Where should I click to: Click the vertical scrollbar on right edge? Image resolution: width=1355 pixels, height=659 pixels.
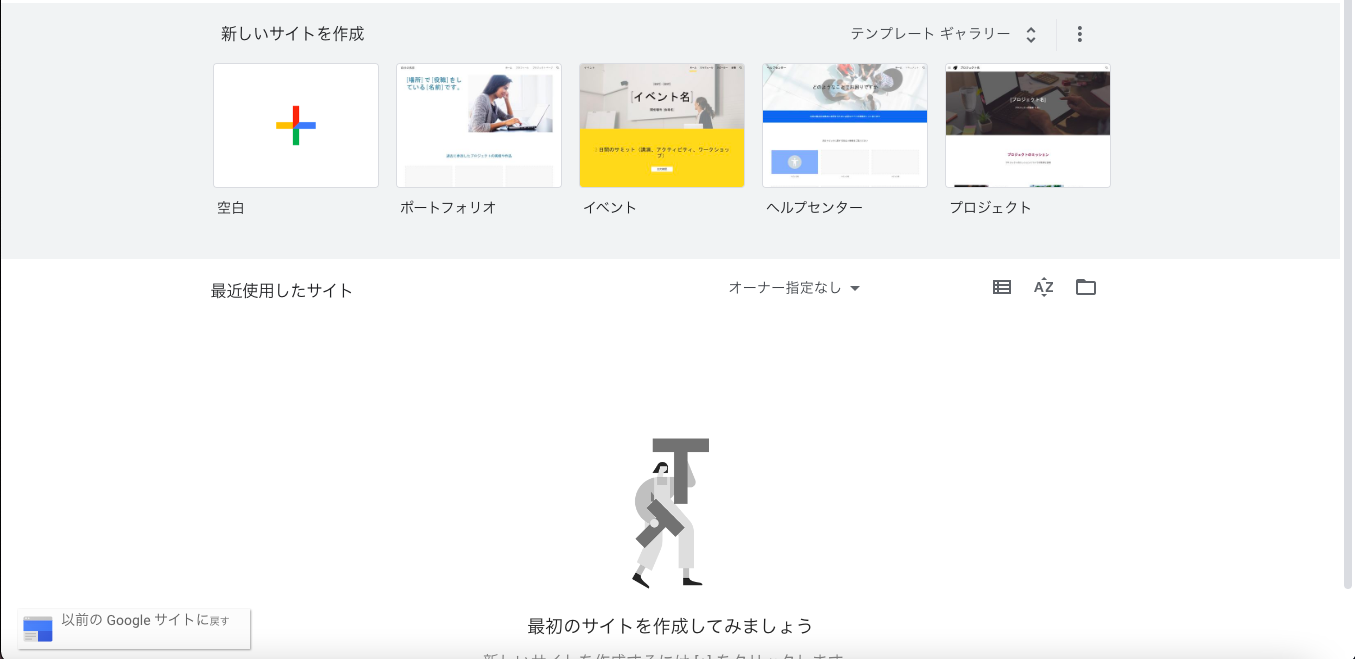coord(1348,295)
